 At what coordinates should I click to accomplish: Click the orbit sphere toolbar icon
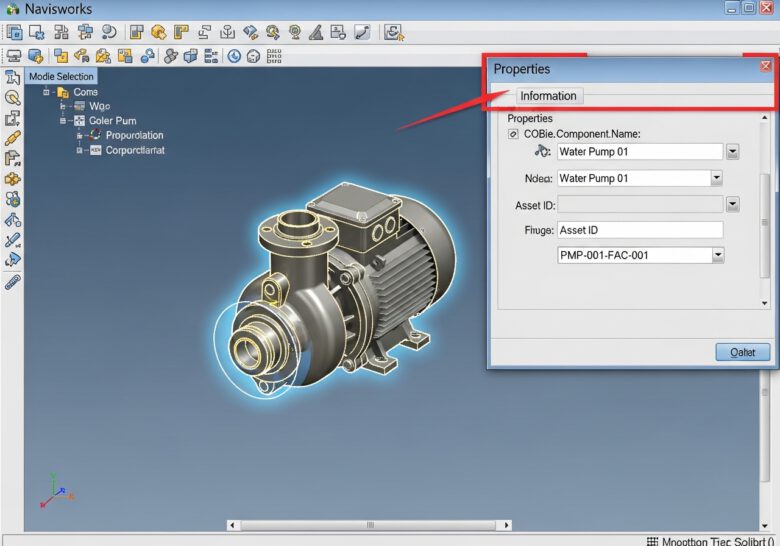(108, 32)
